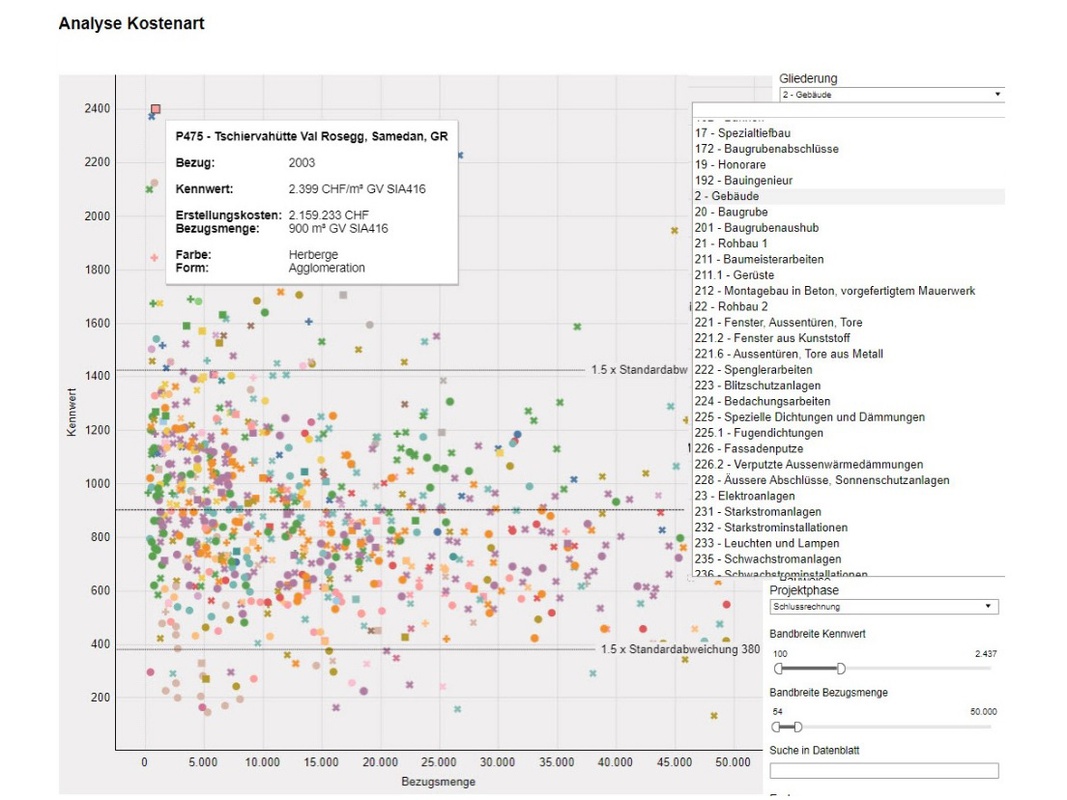The height and width of the screenshot is (800, 1067).
Task: Choose '211 - Baumeisterarbeiten' entry
Action: [848, 259]
